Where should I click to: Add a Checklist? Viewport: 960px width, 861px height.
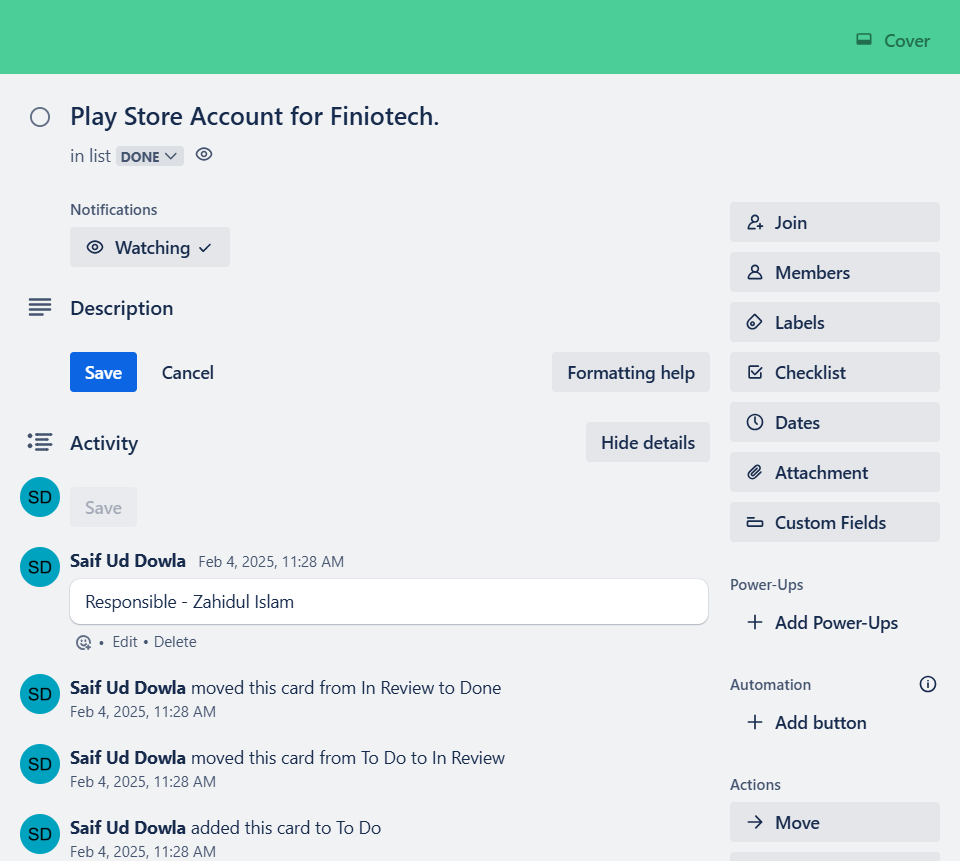(834, 372)
